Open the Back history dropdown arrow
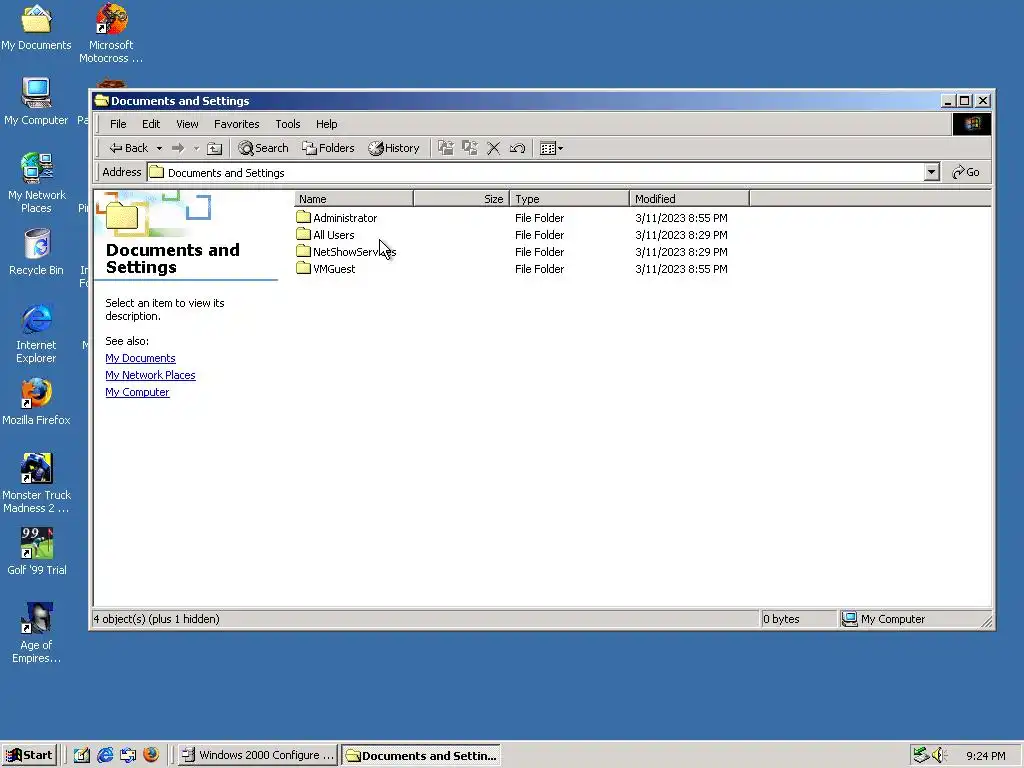Screen dimensions: 1024x768 (x=159, y=148)
